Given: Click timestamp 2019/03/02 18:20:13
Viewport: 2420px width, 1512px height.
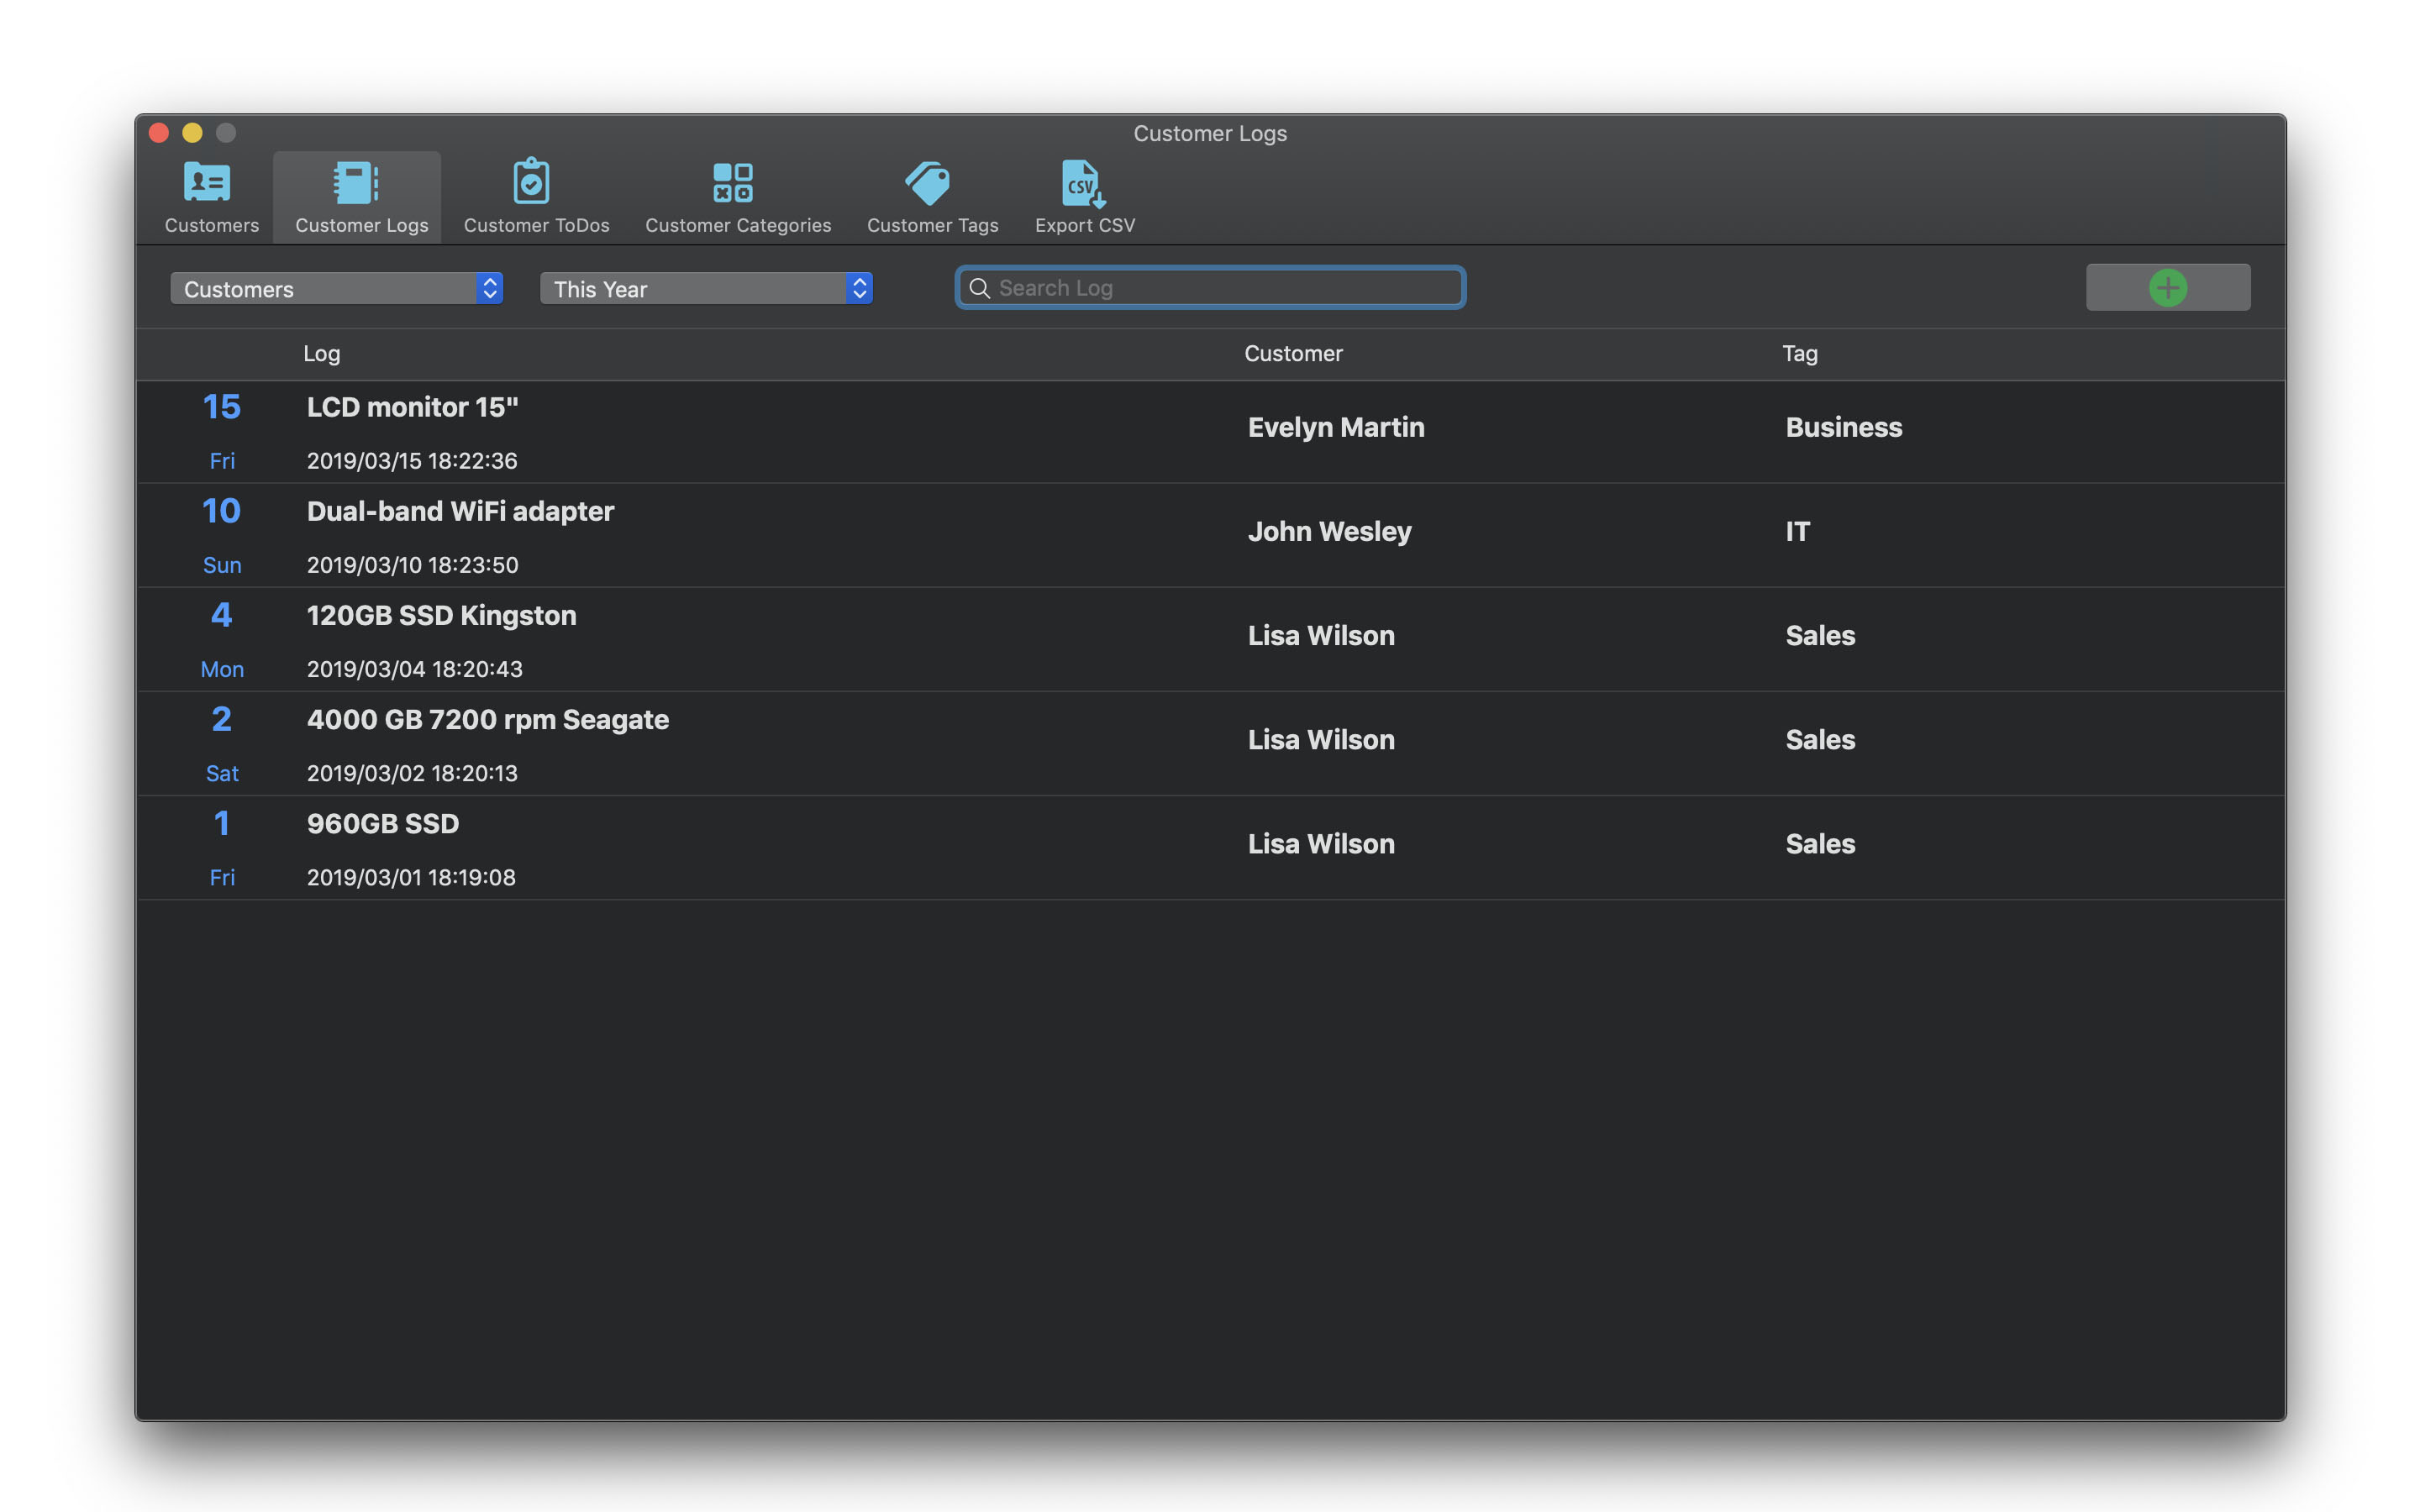Looking at the screenshot, I should pos(412,773).
